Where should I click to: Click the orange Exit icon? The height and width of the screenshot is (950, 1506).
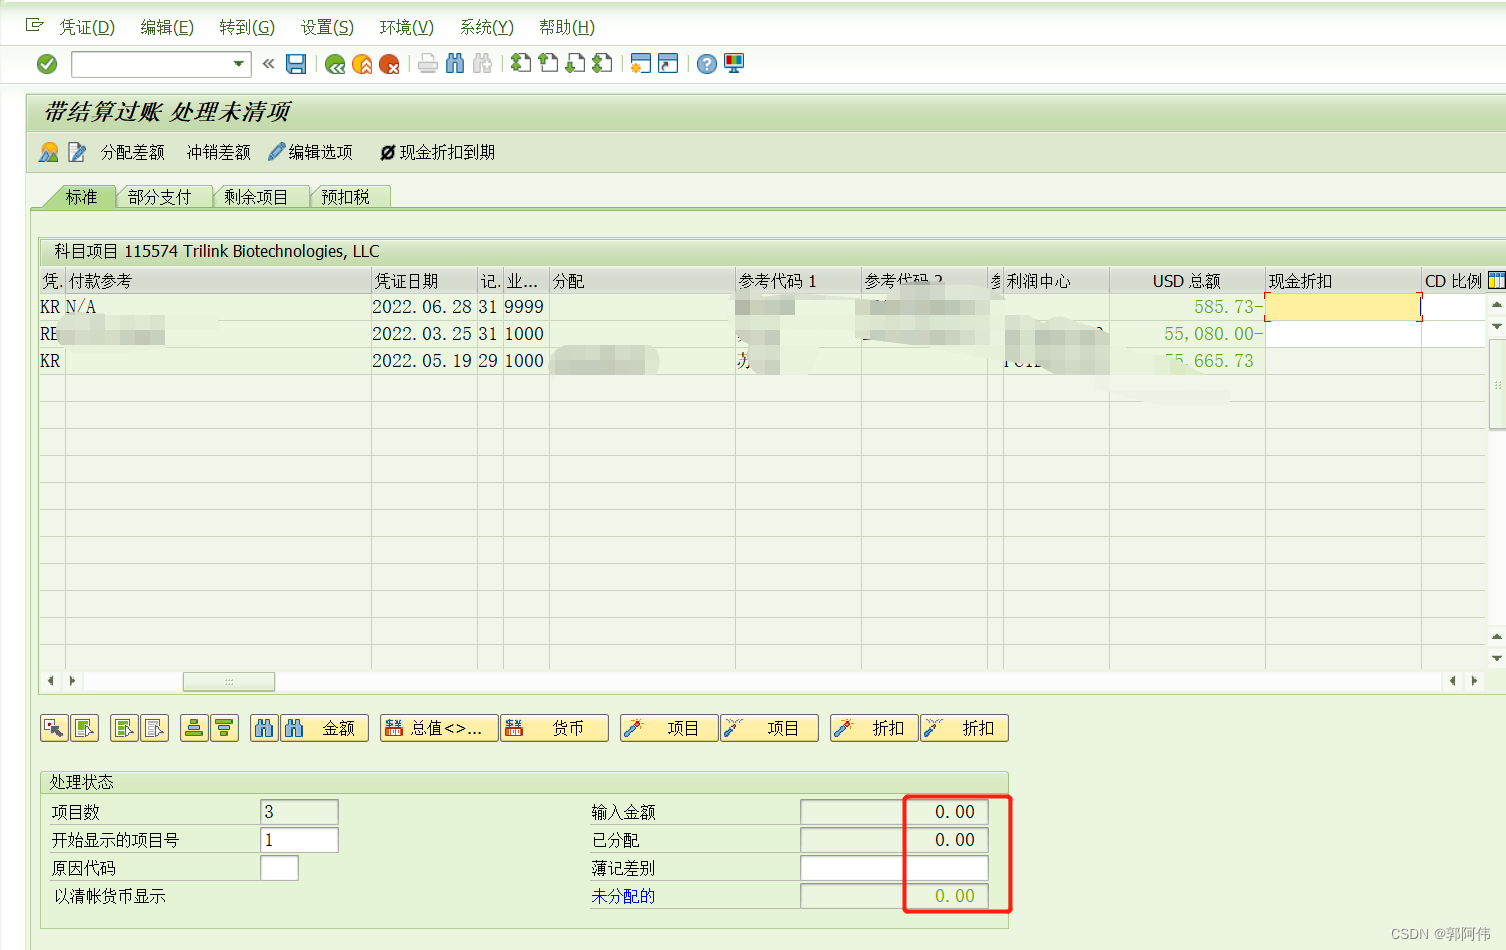(362, 64)
